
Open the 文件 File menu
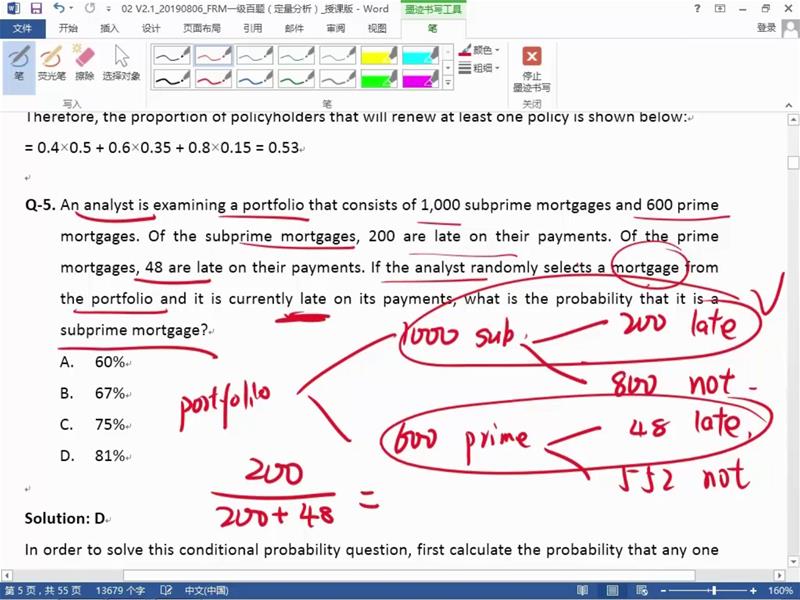pos(22,29)
